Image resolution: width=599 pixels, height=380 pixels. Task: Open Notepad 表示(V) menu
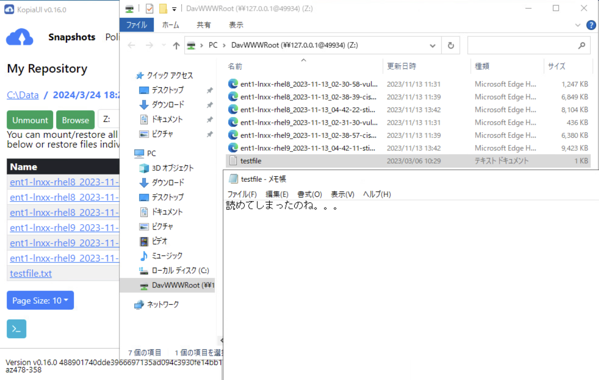pos(343,194)
